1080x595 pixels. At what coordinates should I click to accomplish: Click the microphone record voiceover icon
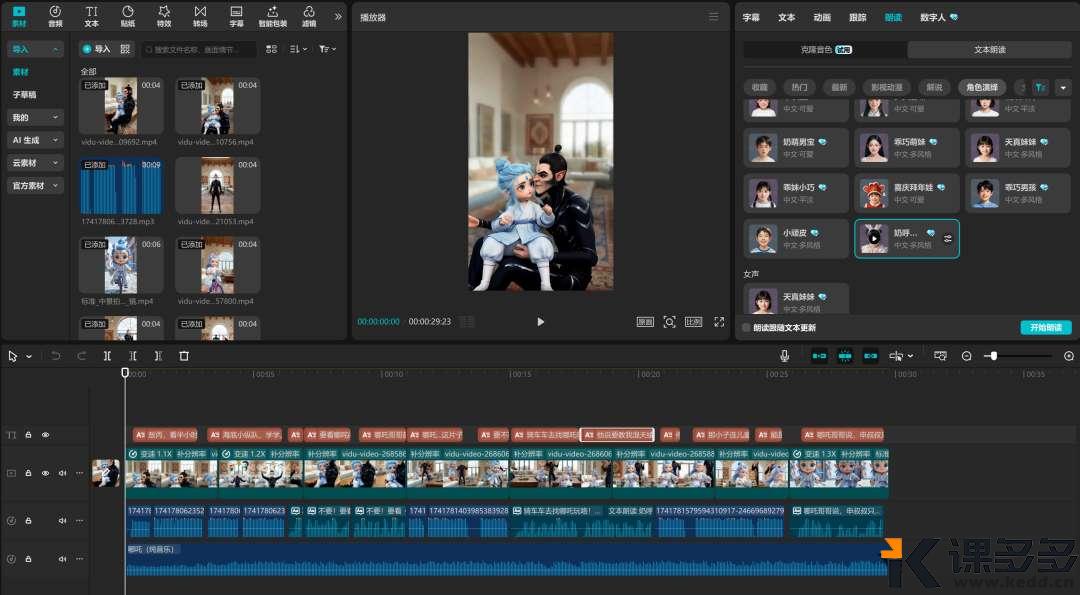coord(784,356)
